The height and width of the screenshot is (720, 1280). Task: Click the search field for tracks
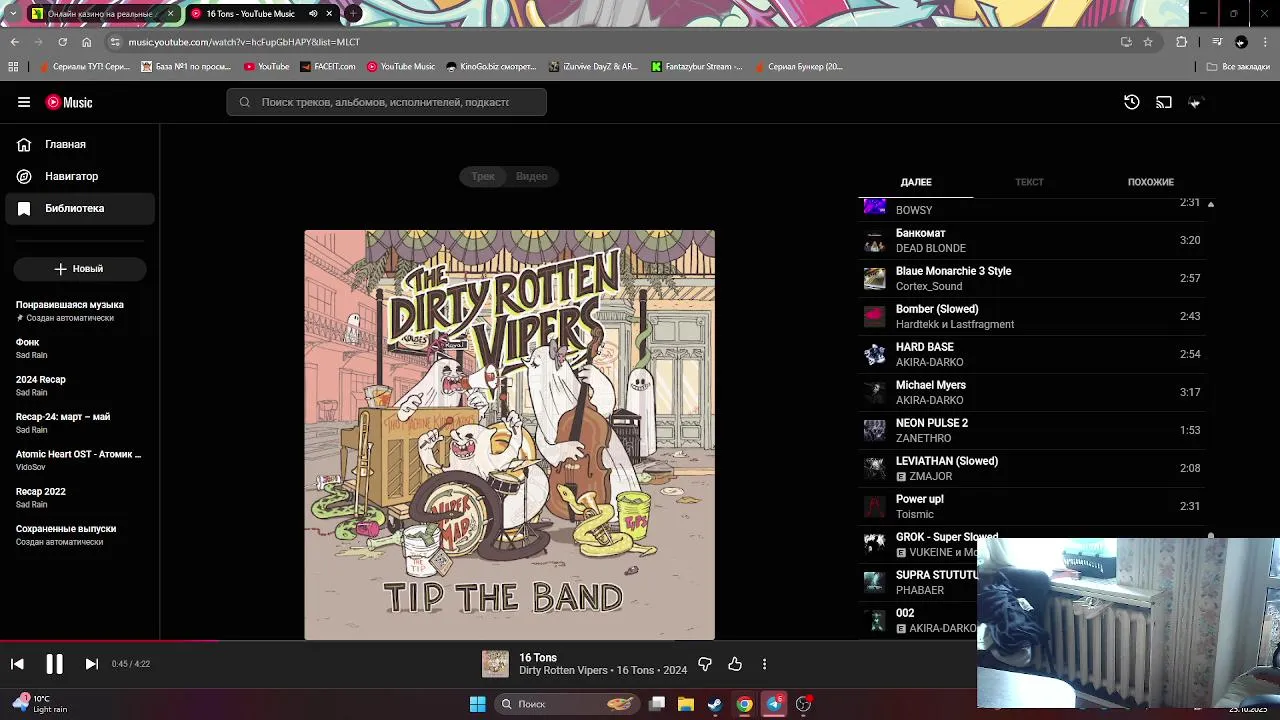click(x=386, y=102)
